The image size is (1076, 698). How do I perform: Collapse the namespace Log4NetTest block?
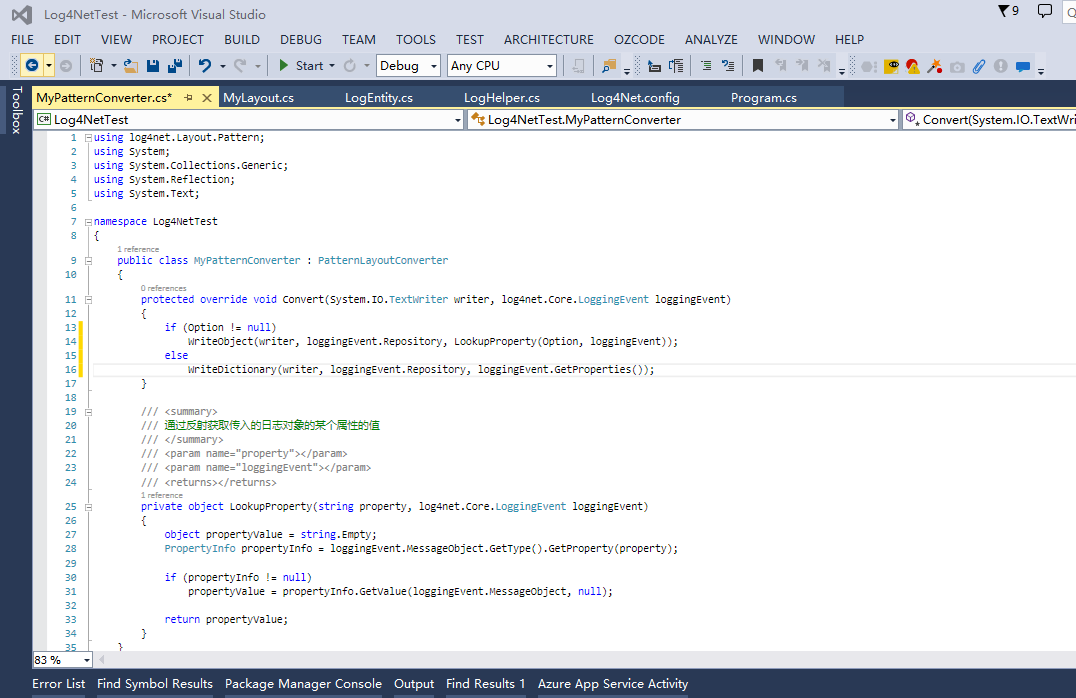88,222
